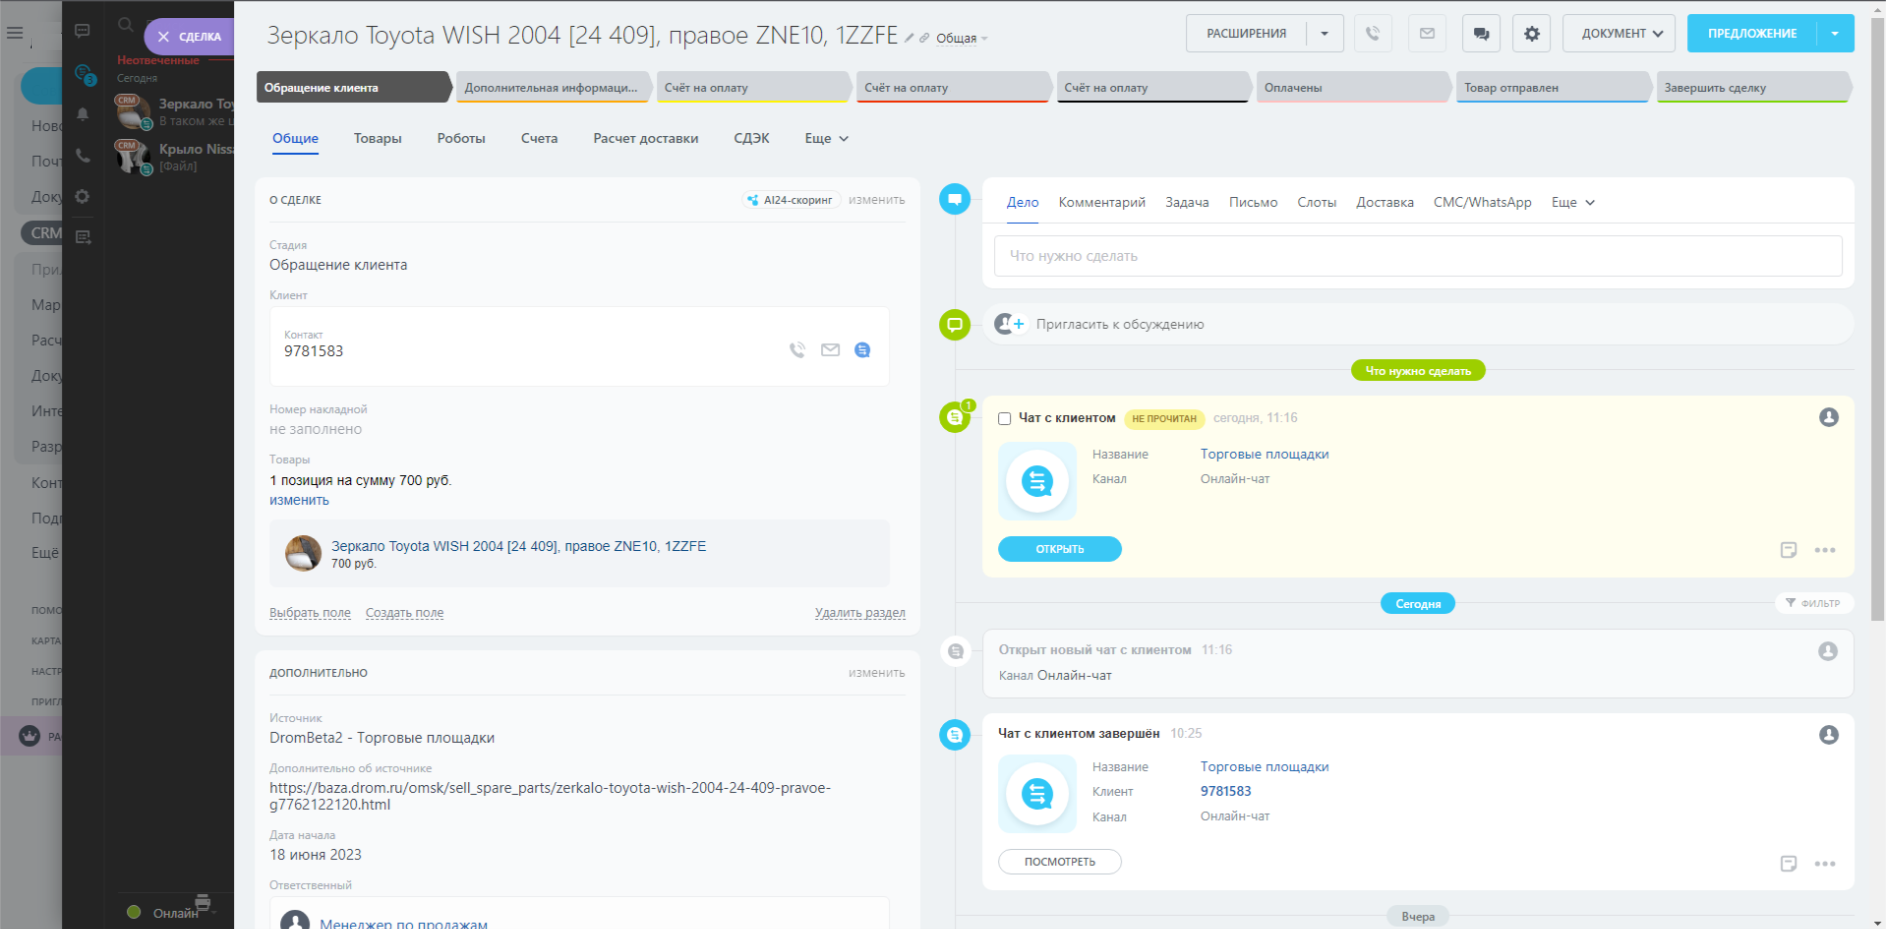
Task: Click the phone call icon in top toolbar
Action: (1372, 33)
